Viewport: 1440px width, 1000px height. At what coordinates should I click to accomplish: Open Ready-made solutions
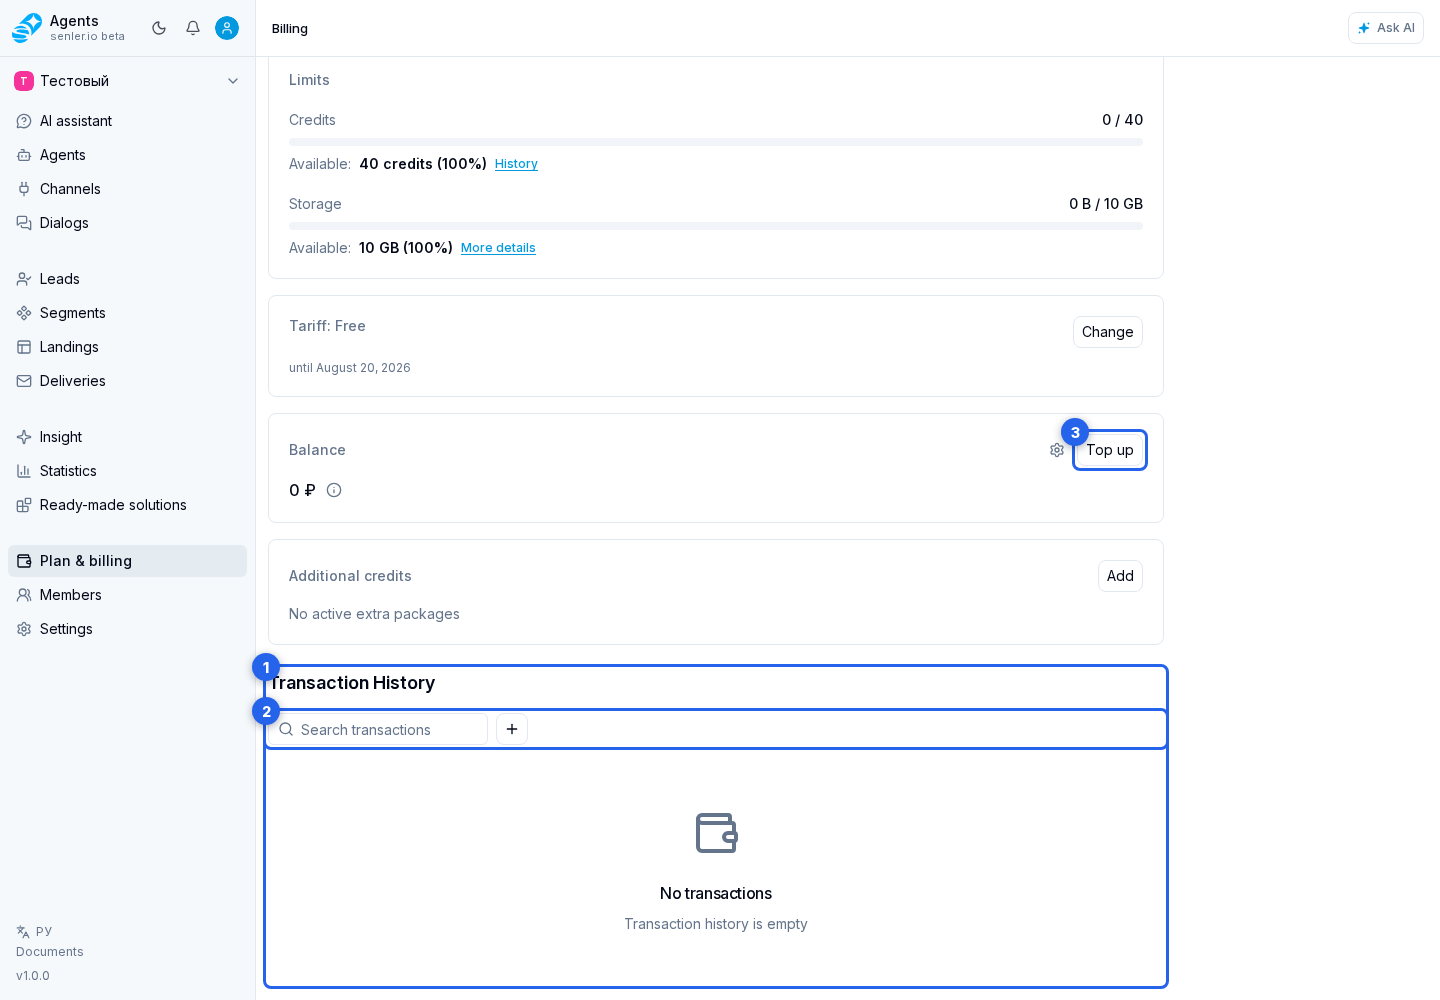click(x=128, y=505)
